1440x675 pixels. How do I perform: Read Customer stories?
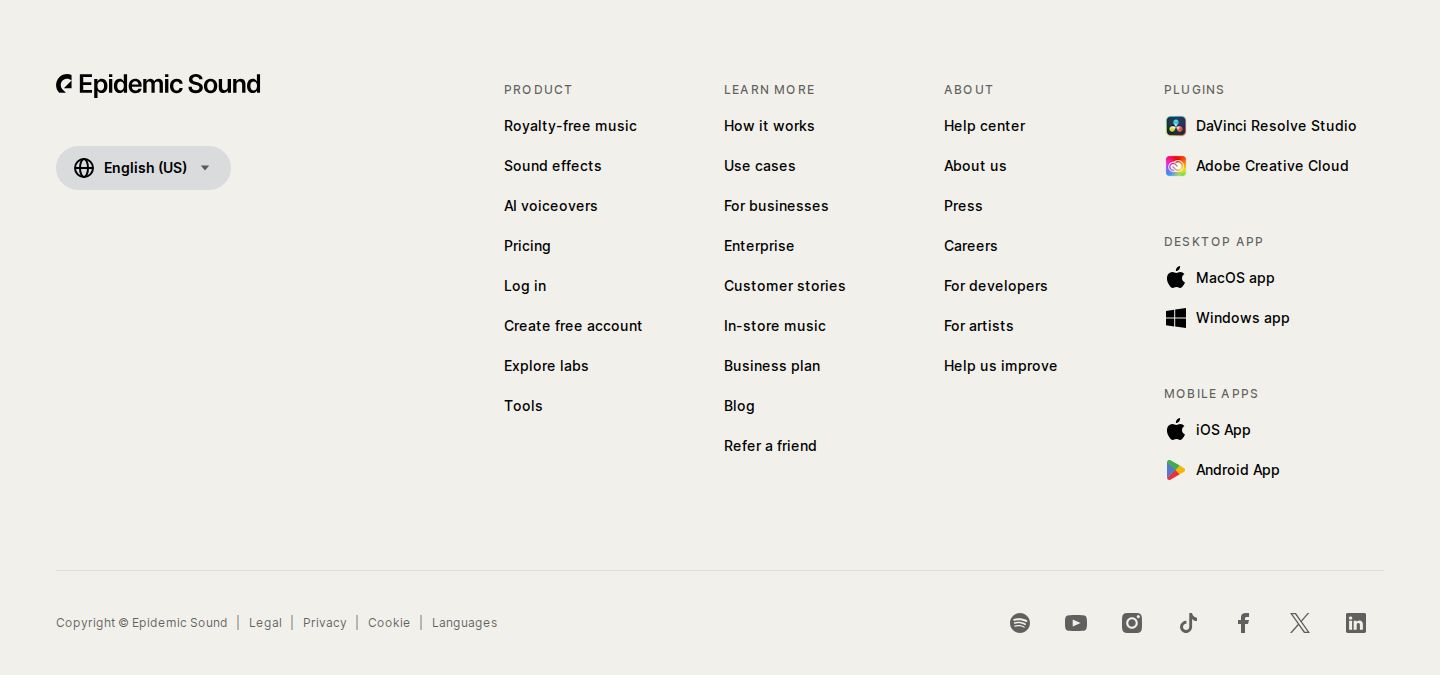785,286
